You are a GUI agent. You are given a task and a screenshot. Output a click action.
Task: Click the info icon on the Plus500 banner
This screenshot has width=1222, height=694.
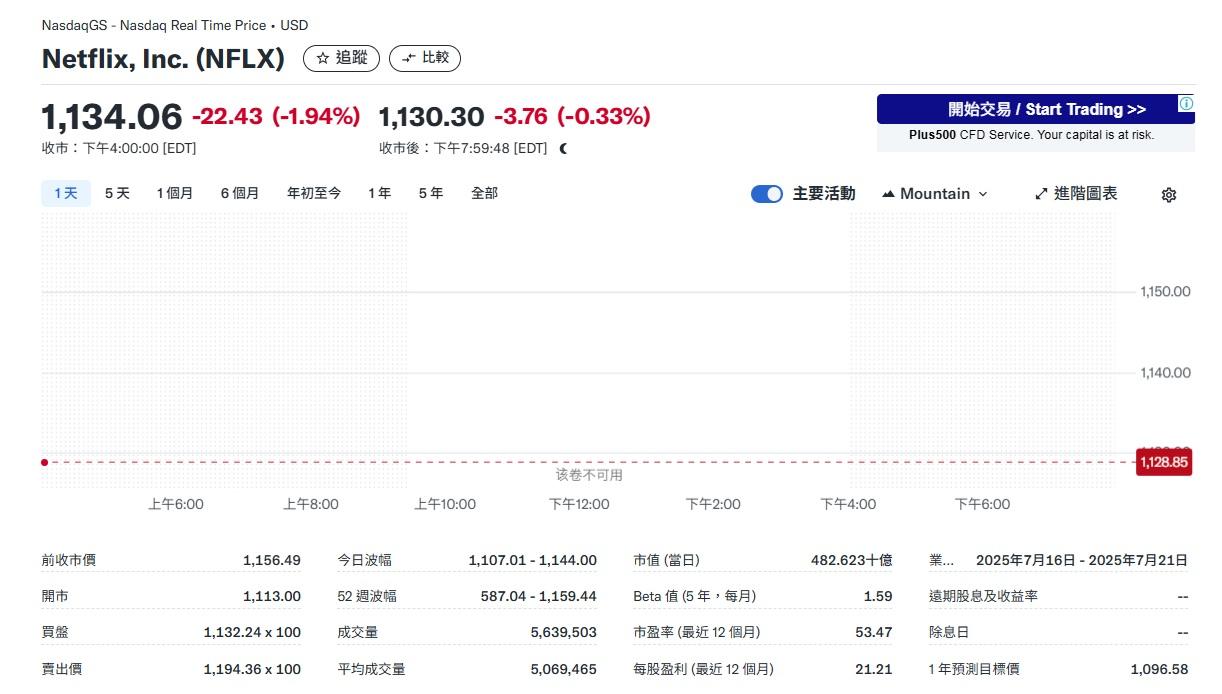tap(1185, 103)
